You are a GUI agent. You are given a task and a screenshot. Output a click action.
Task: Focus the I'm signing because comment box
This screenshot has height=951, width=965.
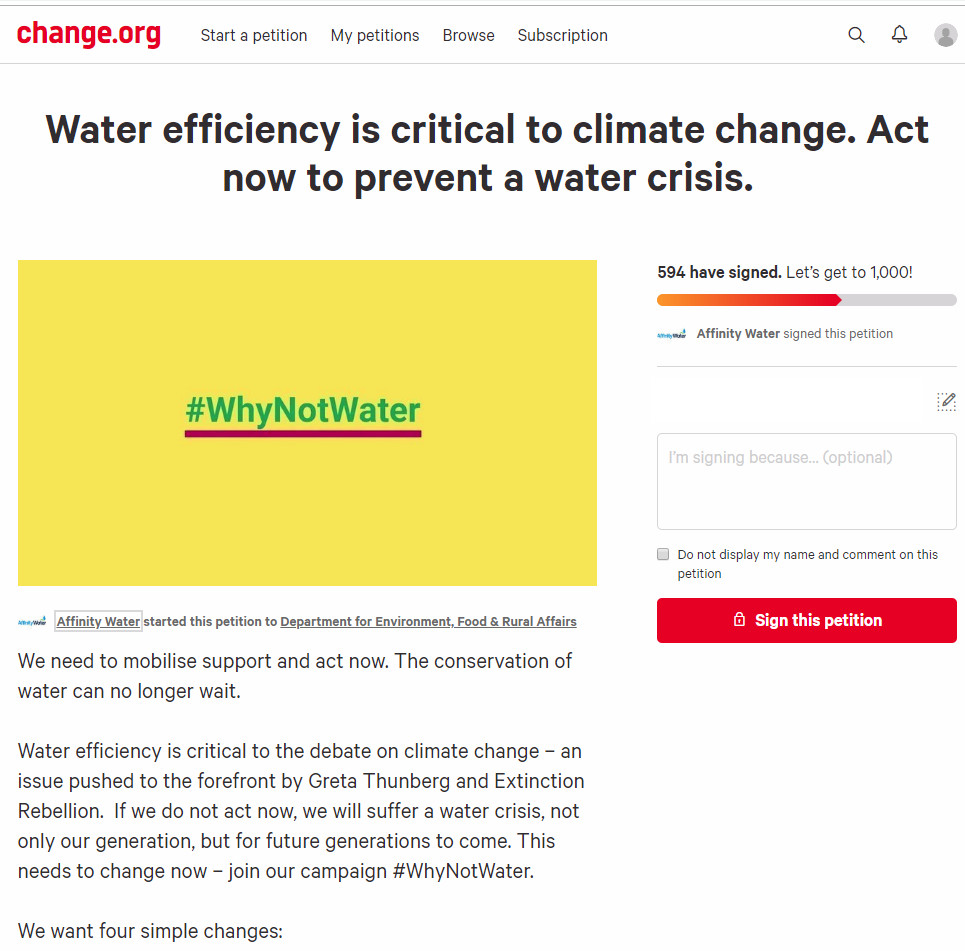coord(806,481)
